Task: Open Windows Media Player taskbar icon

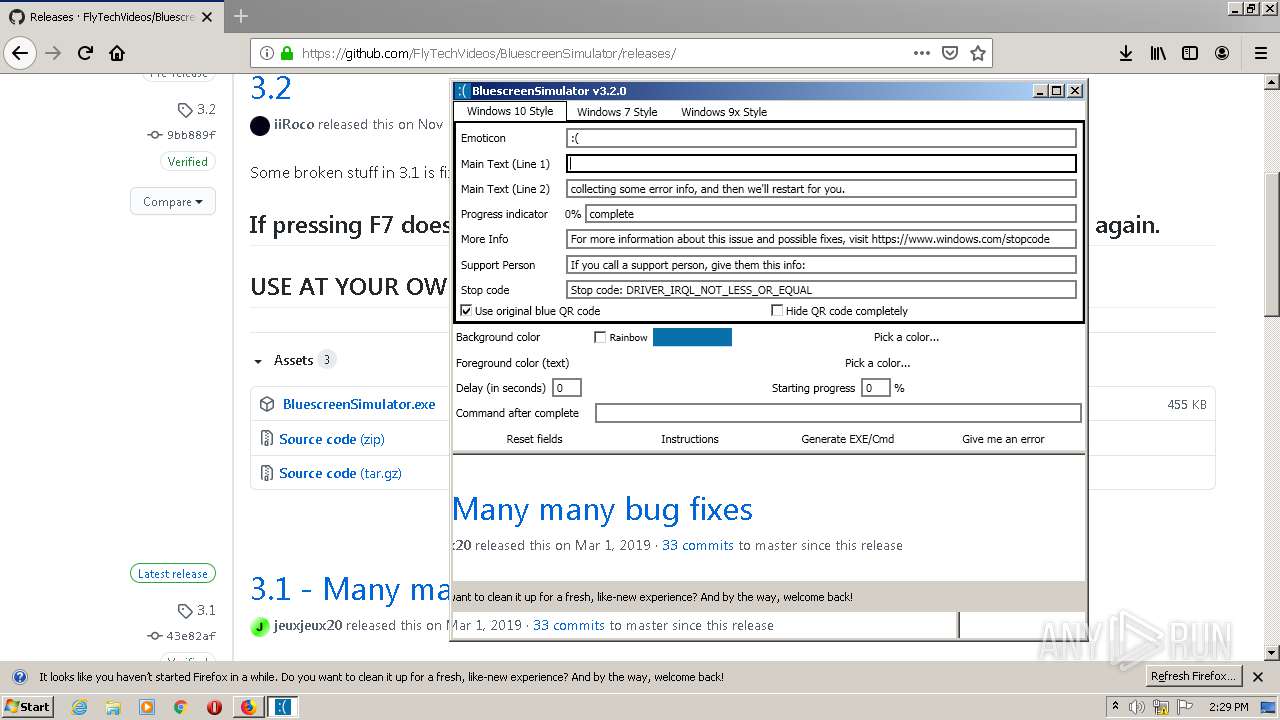Action: tap(147, 707)
